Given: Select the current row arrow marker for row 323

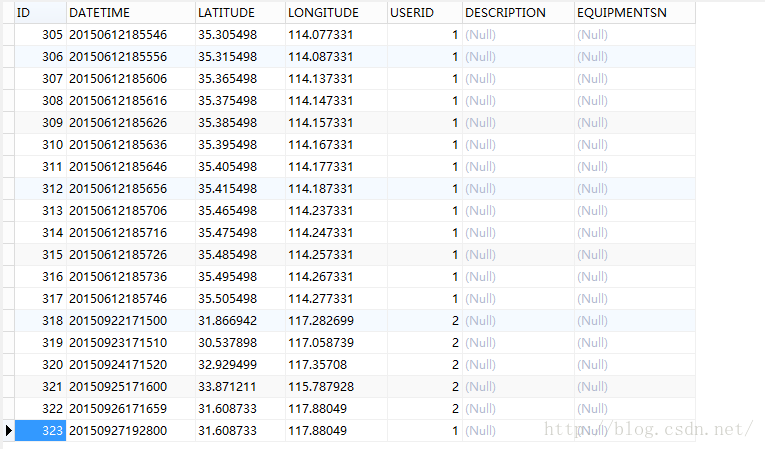Looking at the screenshot, I should point(8,430).
